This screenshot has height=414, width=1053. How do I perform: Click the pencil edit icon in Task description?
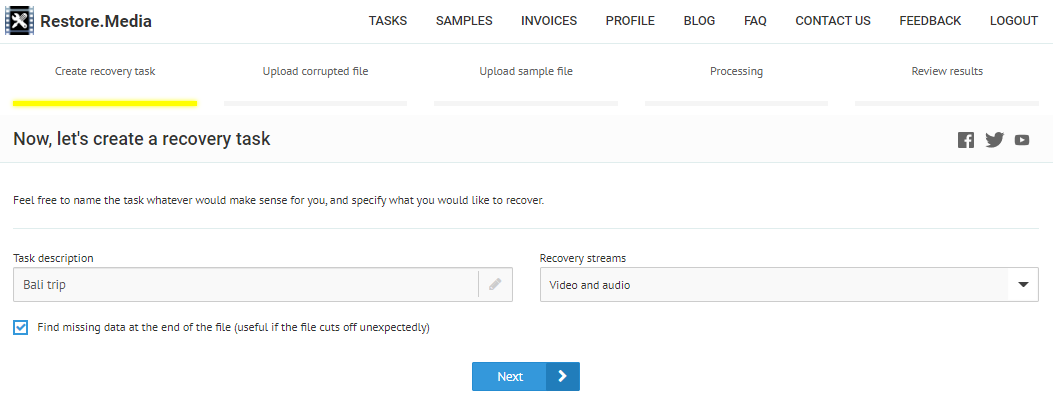(495, 285)
